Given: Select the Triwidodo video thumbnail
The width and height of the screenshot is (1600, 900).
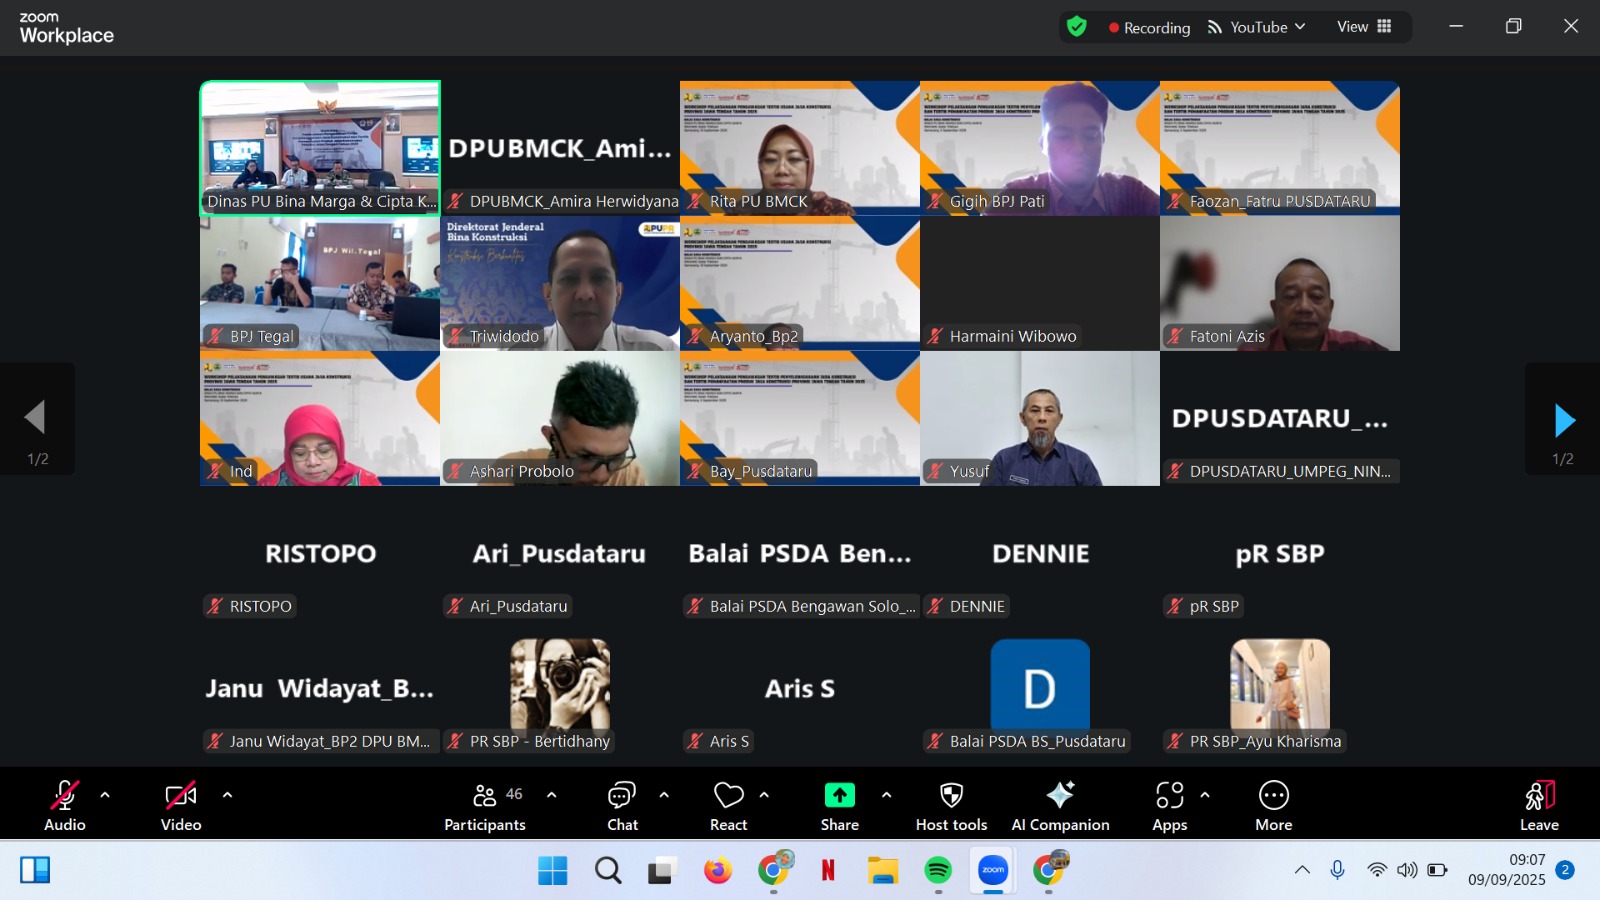Looking at the screenshot, I should (x=560, y=283).
